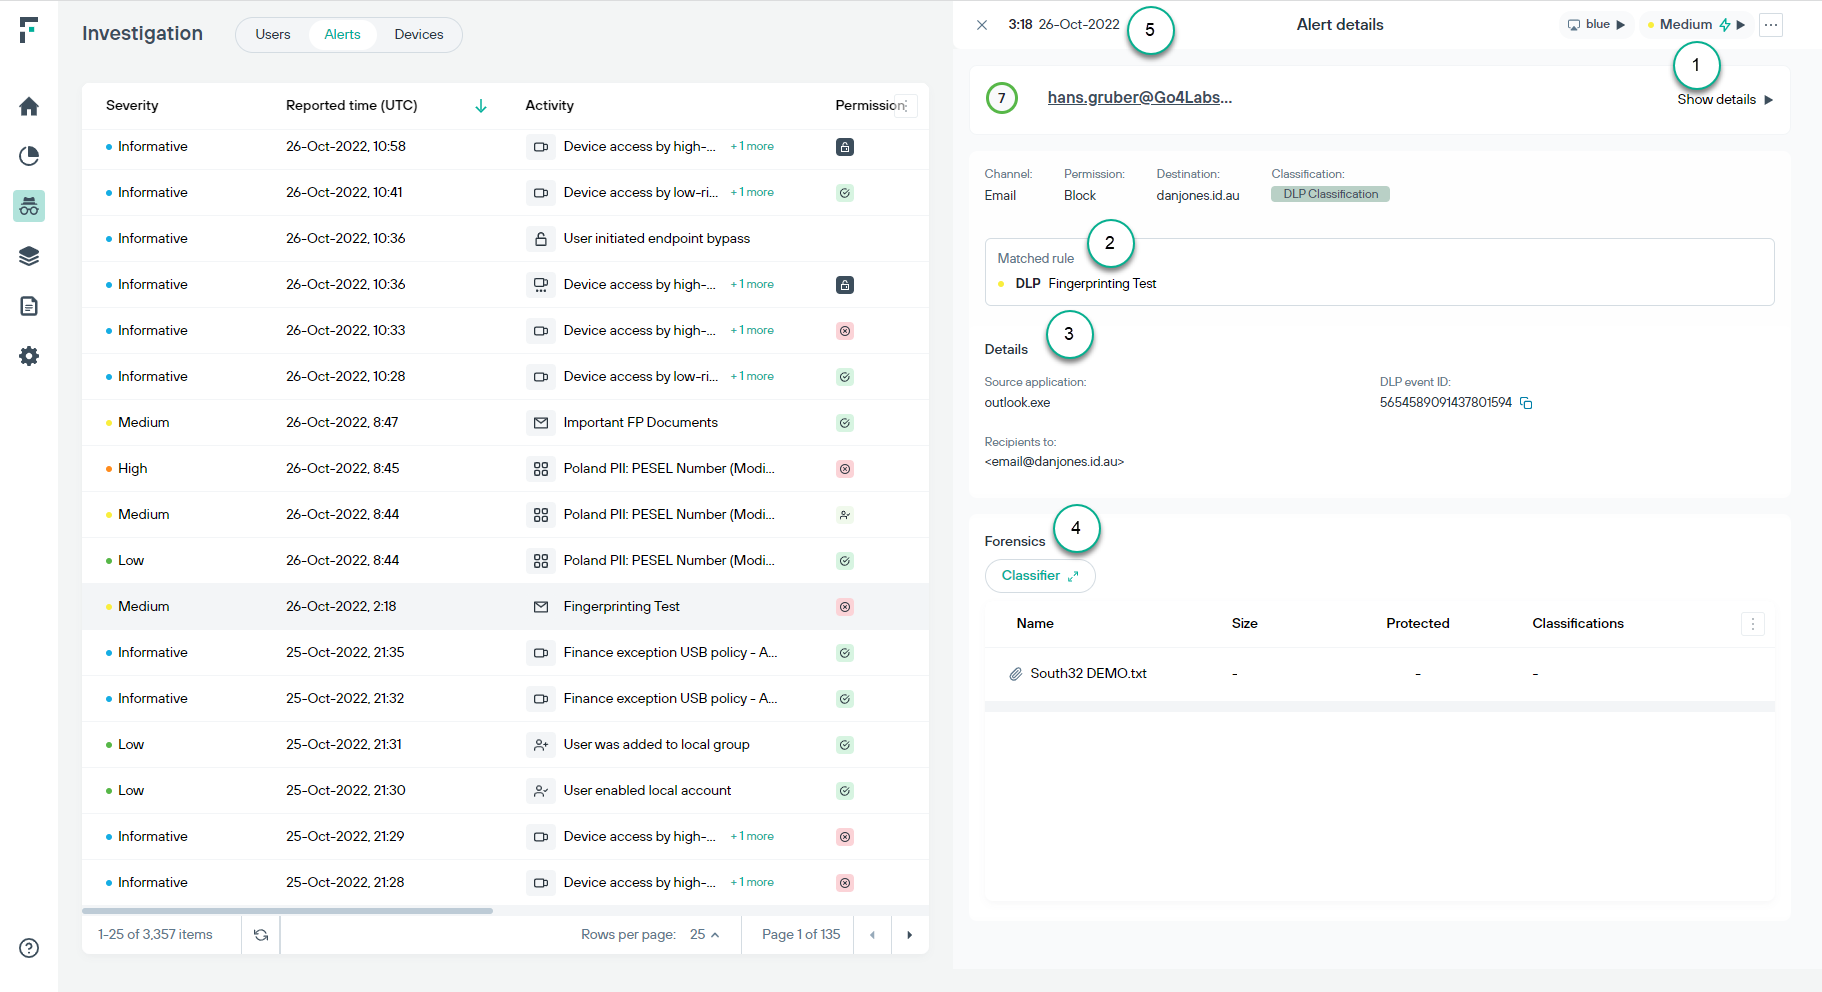Expand +1 more on 10:33 row
The height and width of the screenshot is (992, 1822).
tap(752, 331)
